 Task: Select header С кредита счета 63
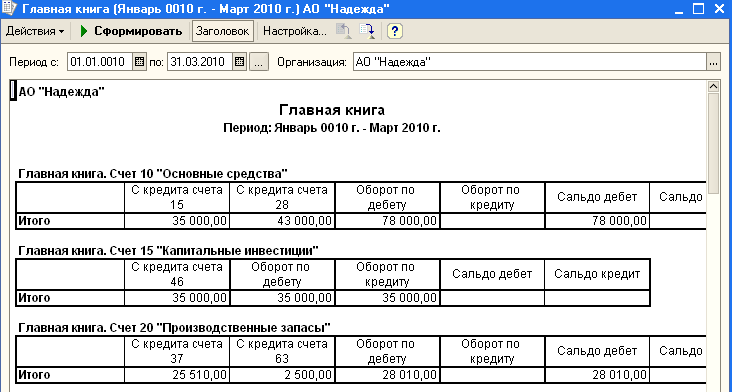282,351
